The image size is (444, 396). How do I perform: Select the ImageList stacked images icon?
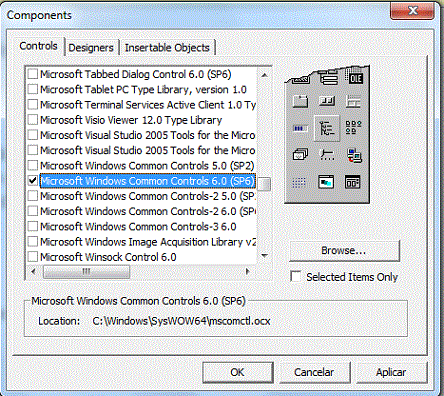point(300,155)
